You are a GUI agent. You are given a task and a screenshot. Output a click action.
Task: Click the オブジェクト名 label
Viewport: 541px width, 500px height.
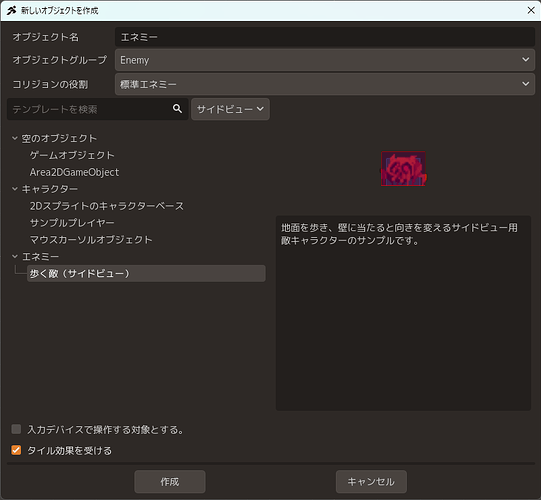(46, 37)
